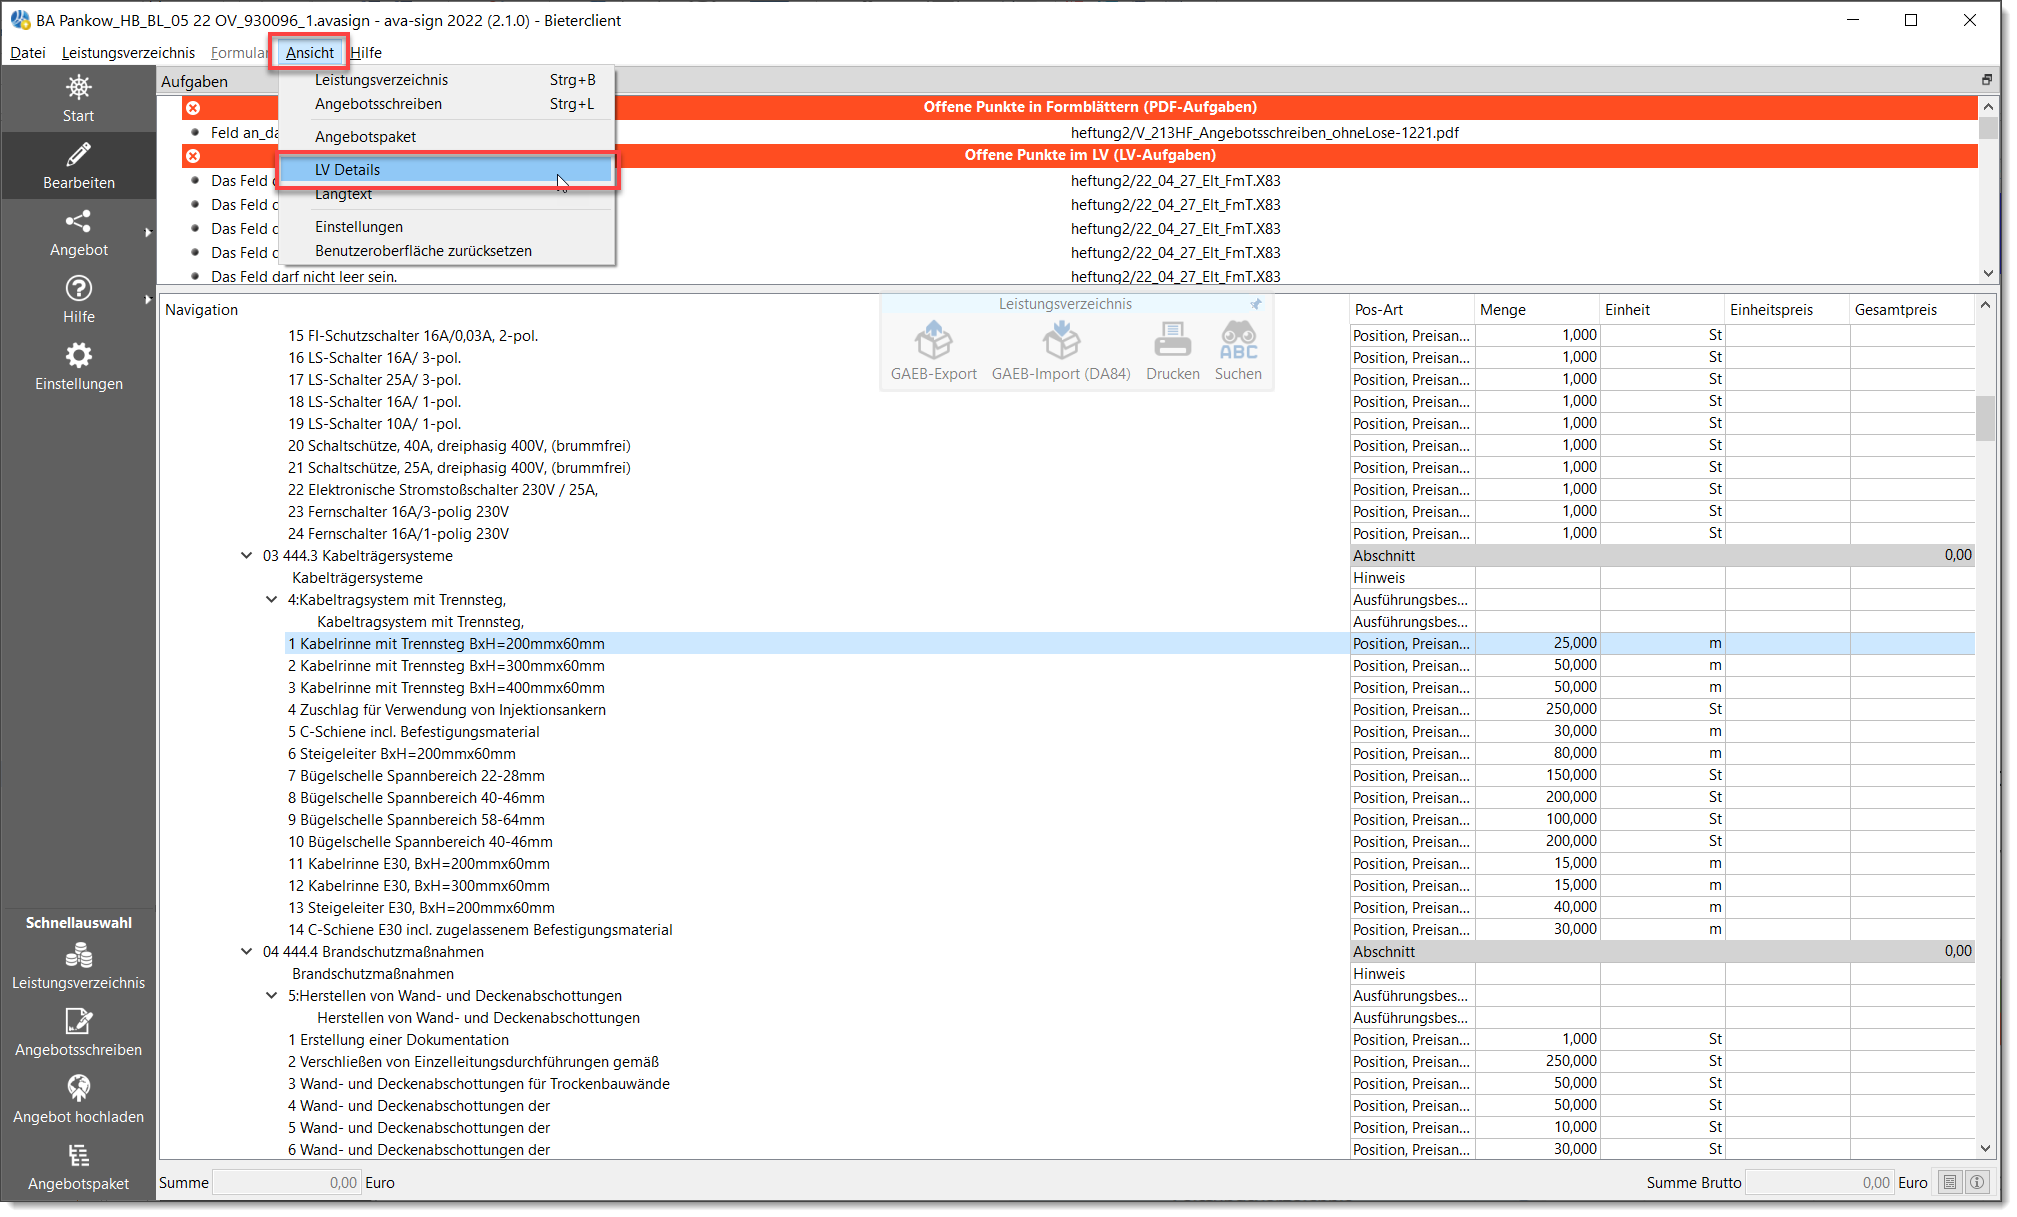Image resolution: width=2017 pixels, height=1217 pixels.
Task: Click Einheitspreis cell of Kabelrinne 300mmx60mm row
Action: (x=1787, y=666)
